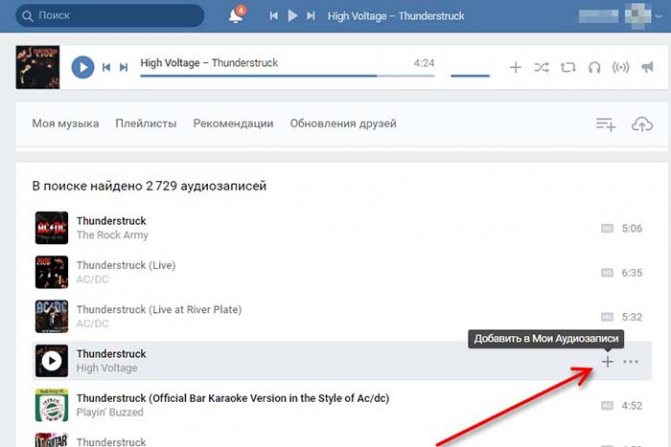Play the Karaoke Version track cover
The image size is (671, 447).
point(51,405)
